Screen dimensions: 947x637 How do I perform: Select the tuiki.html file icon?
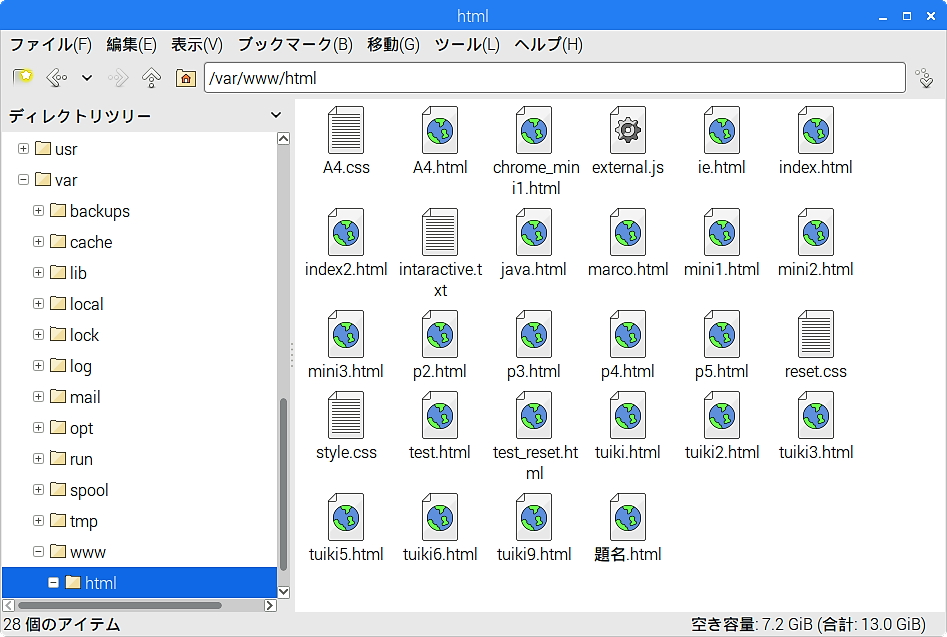[x=628, y=415]
